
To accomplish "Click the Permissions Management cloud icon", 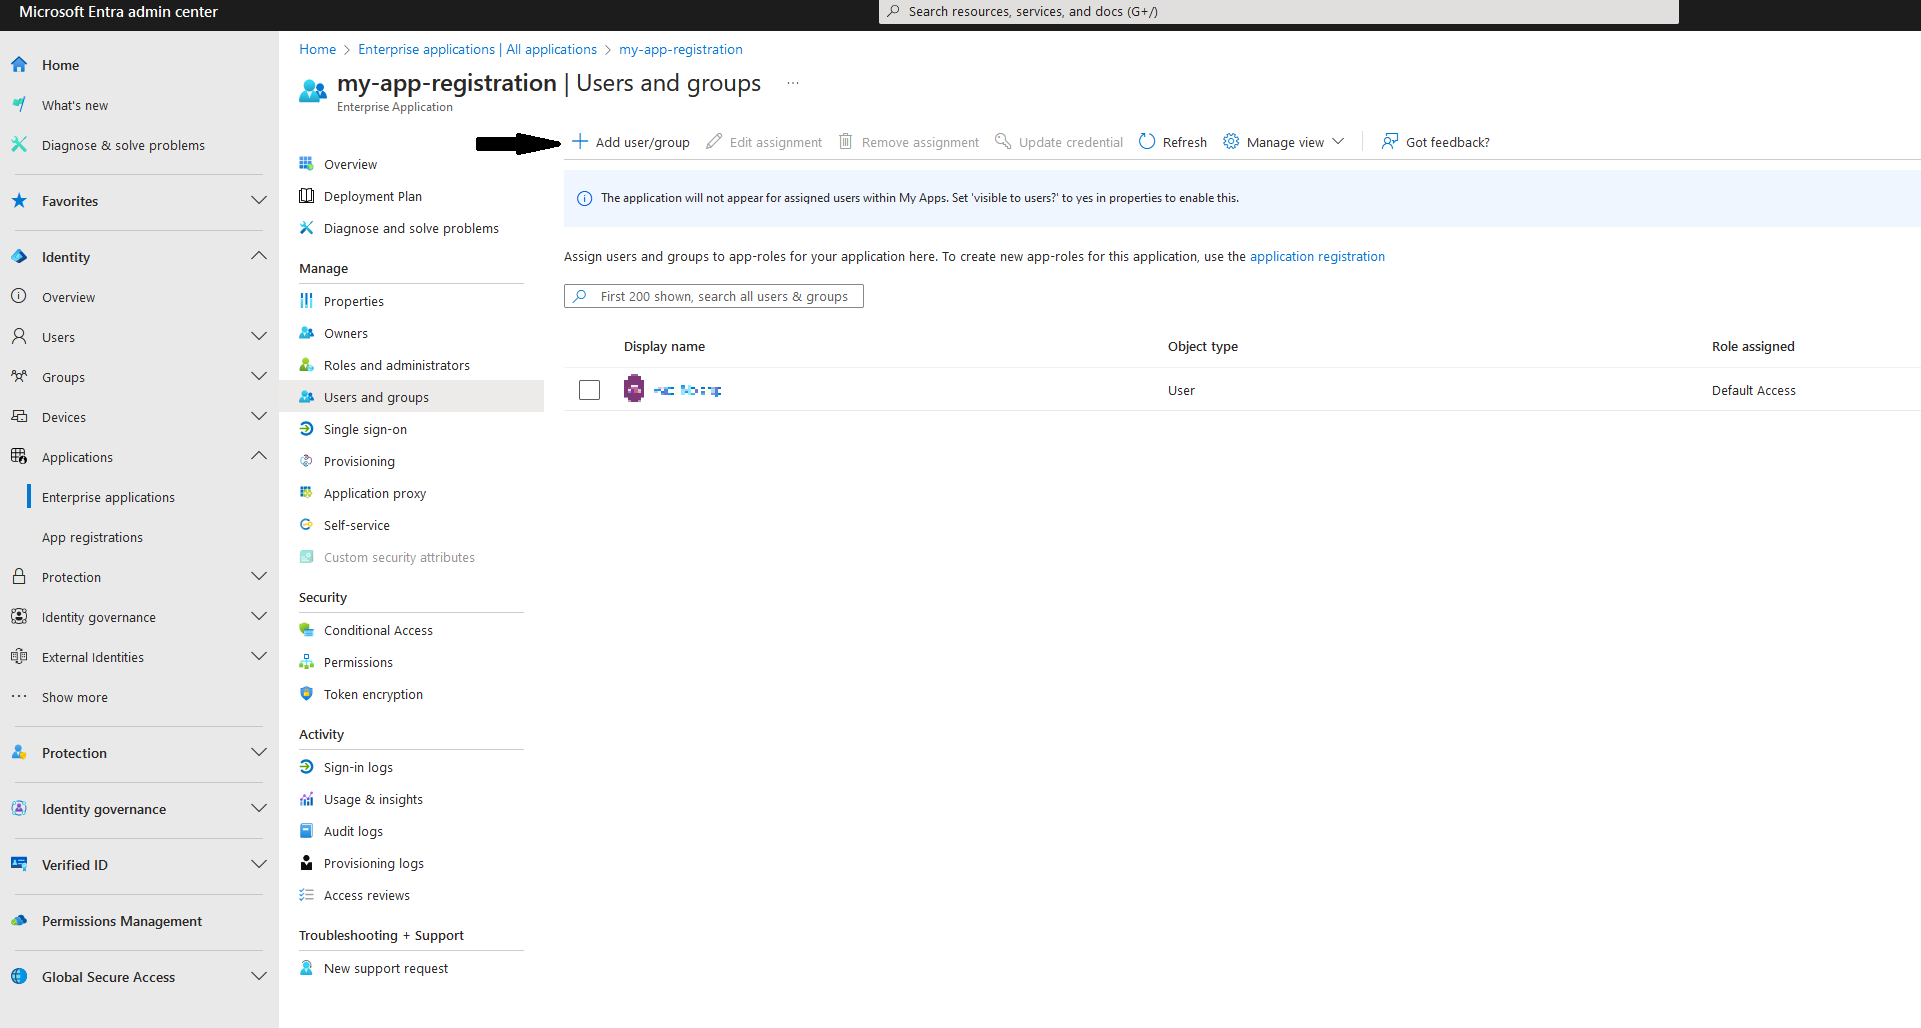I will coord(19,920).
